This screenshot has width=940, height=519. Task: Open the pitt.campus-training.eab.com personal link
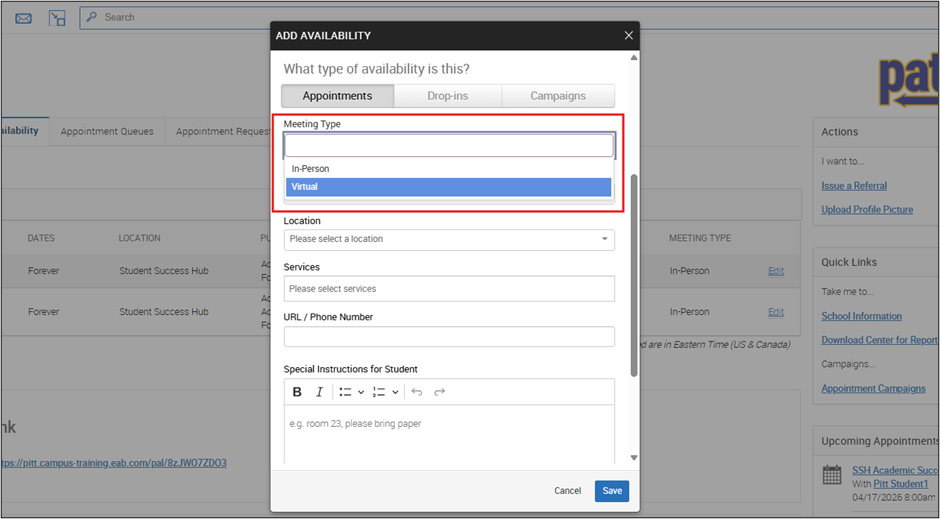113,463
